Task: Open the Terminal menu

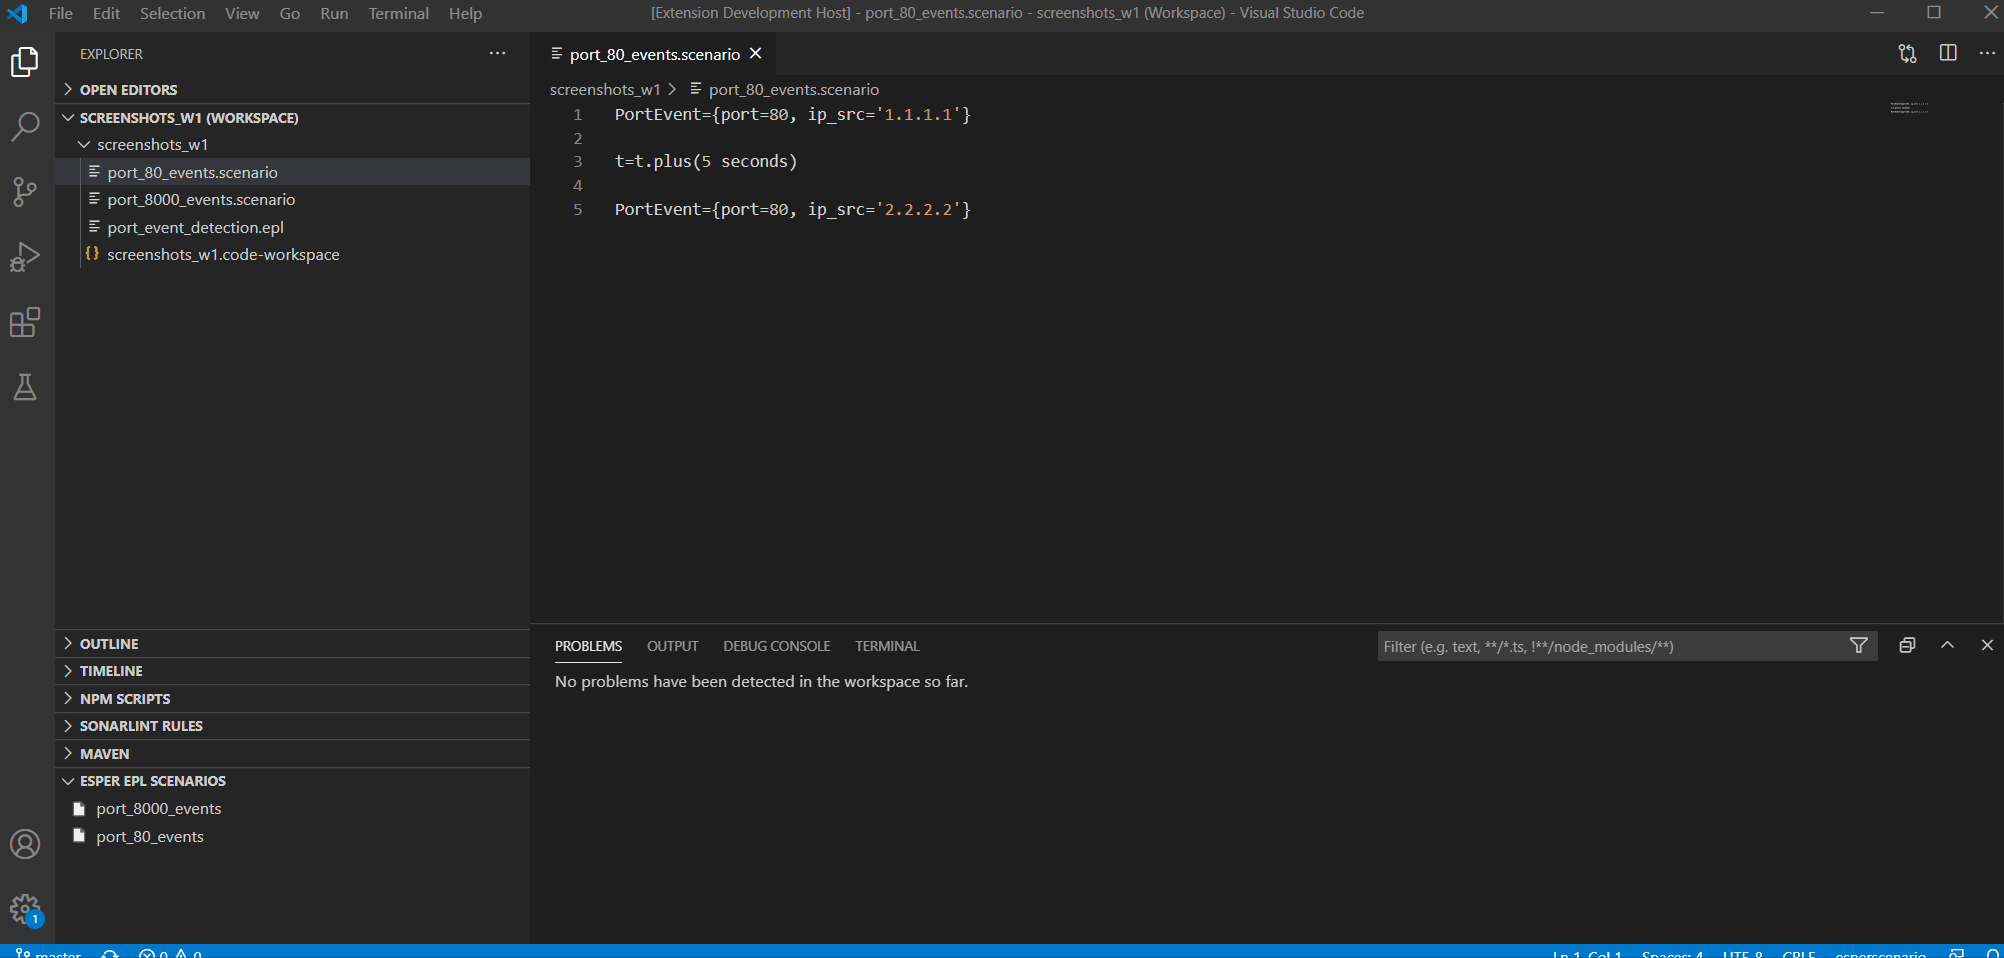Action: [x=398, y=13]
